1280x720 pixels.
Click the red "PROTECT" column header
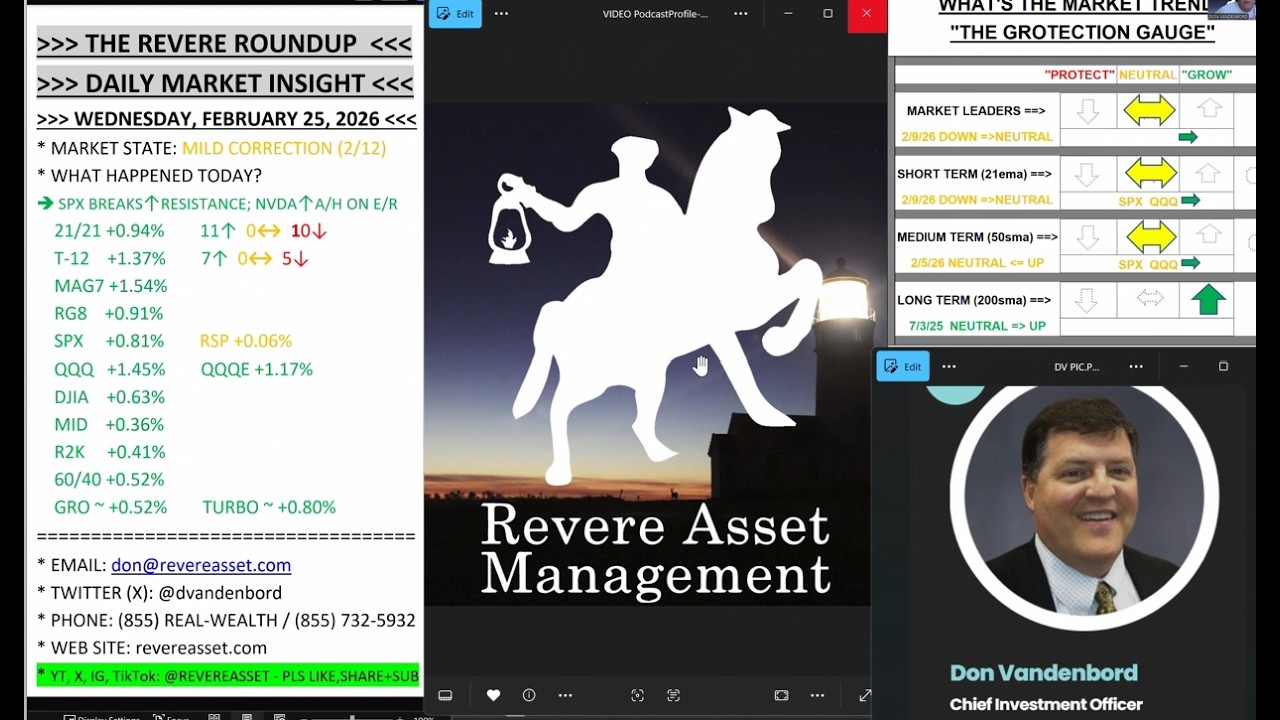pyautogui.click(x=1079, y=75)
